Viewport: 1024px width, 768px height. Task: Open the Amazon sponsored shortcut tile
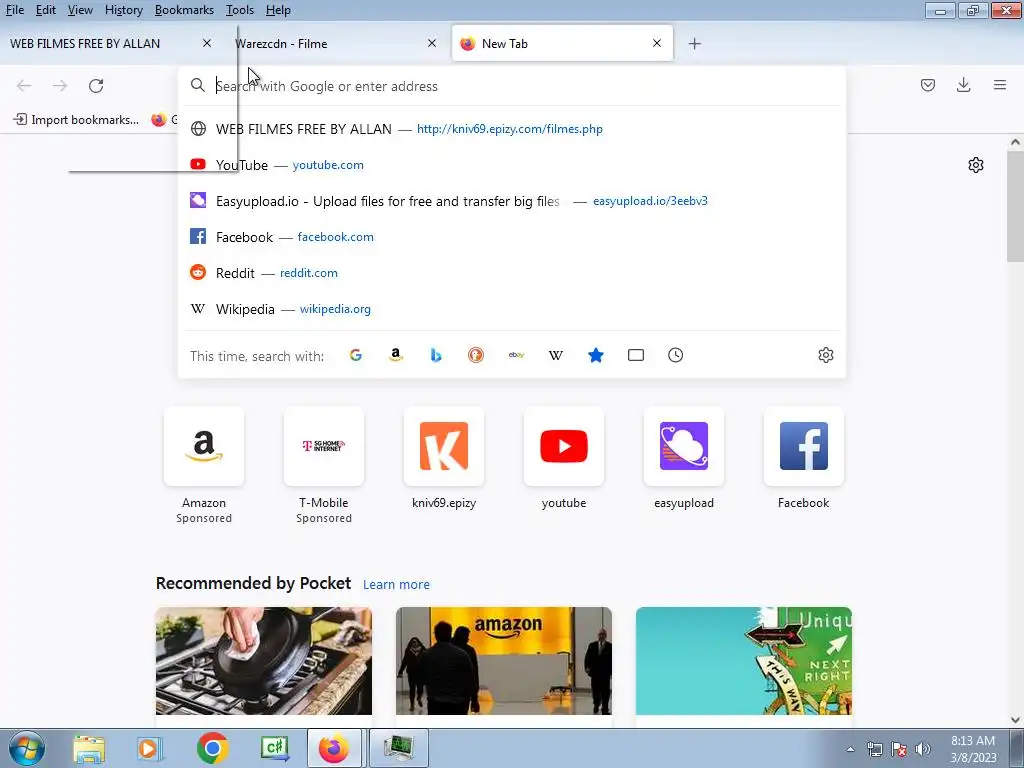(x=204, y=446)
